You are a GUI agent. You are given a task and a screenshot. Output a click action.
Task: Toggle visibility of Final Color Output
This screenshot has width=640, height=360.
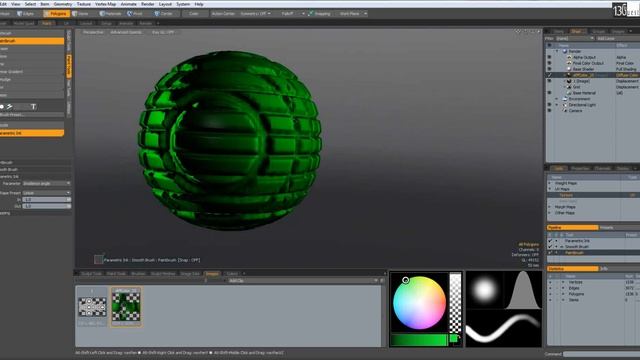pyautogui.click(x=549, y=63)
